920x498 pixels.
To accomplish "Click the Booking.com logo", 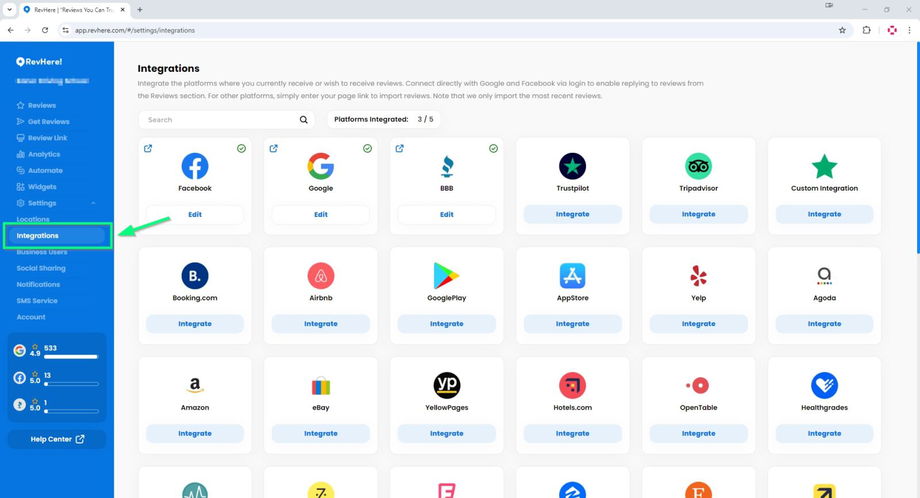I will (x=195, y=276).
